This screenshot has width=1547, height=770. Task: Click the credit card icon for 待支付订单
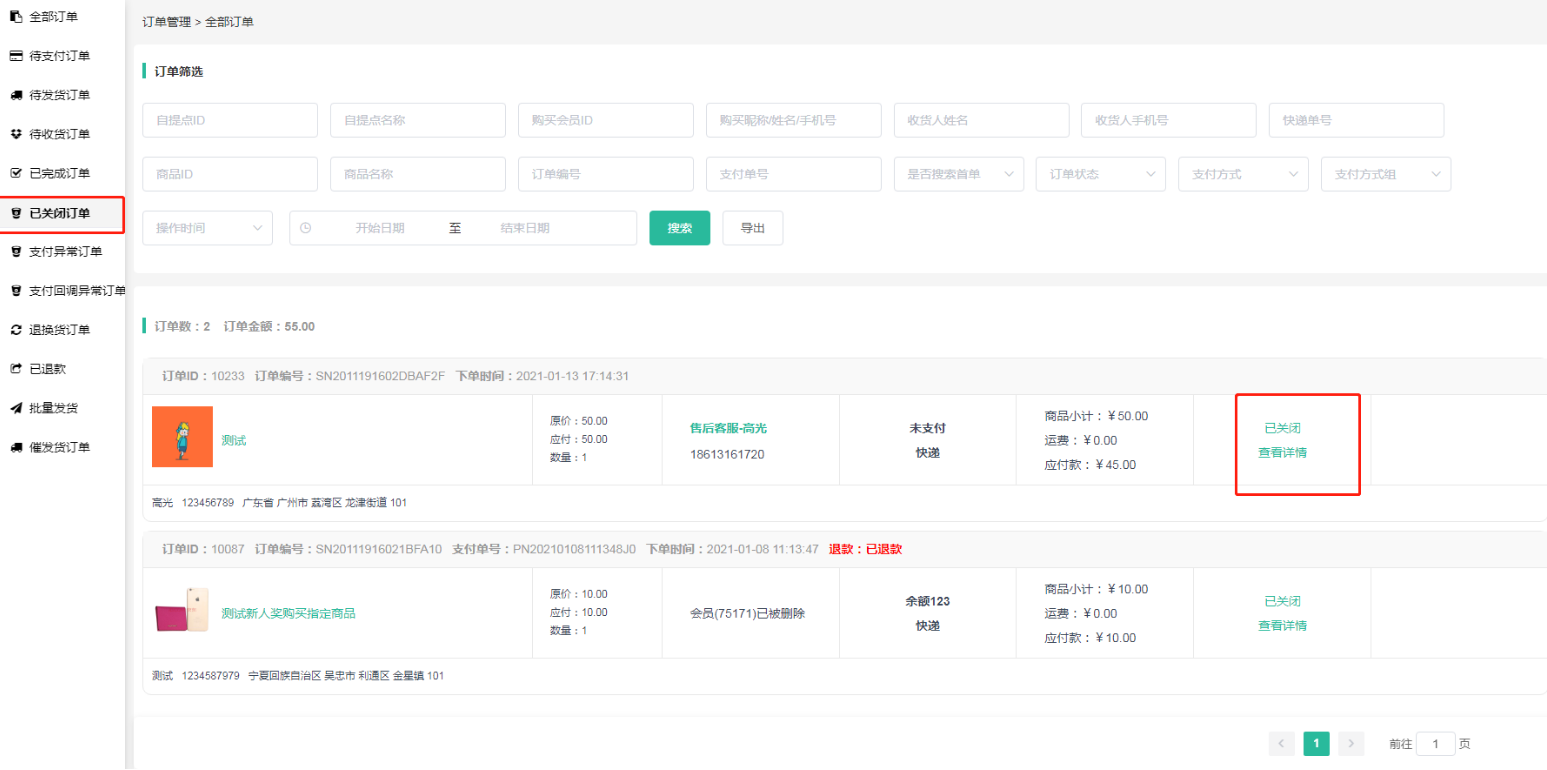tap(16, 56)
